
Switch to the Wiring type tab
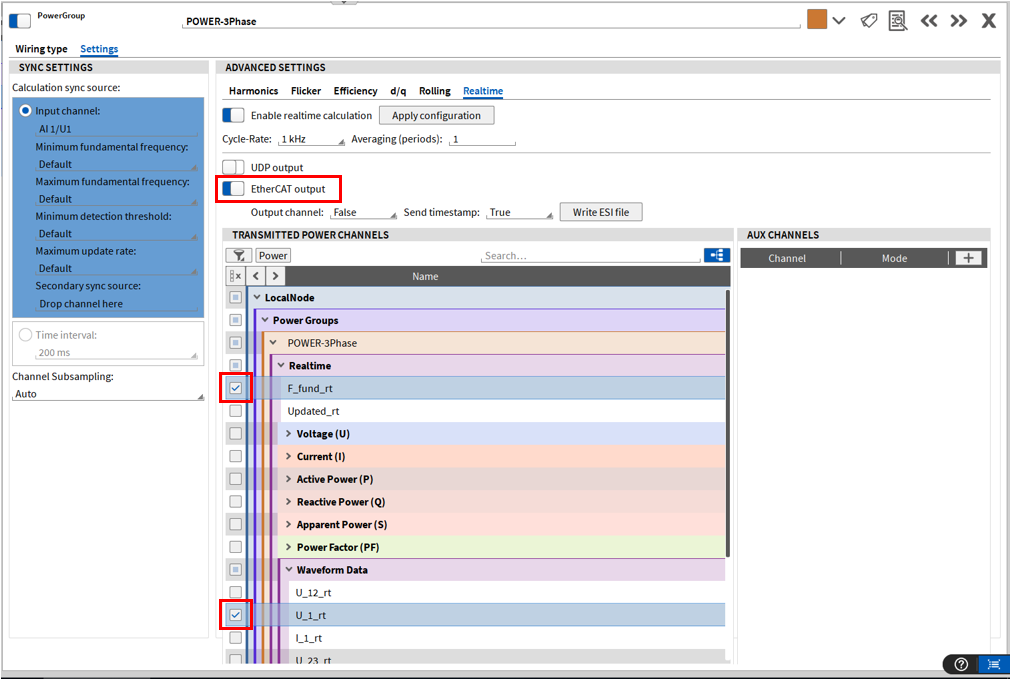pos(41,48)
